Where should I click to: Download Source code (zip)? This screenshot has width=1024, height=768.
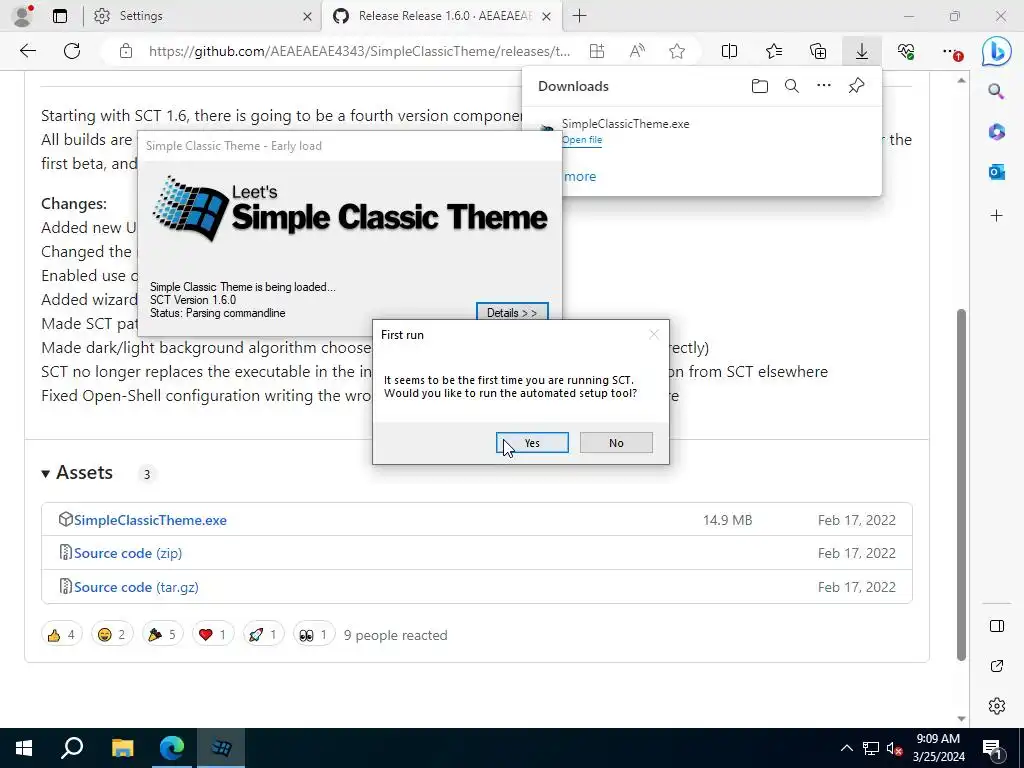(x=128, y=553)
